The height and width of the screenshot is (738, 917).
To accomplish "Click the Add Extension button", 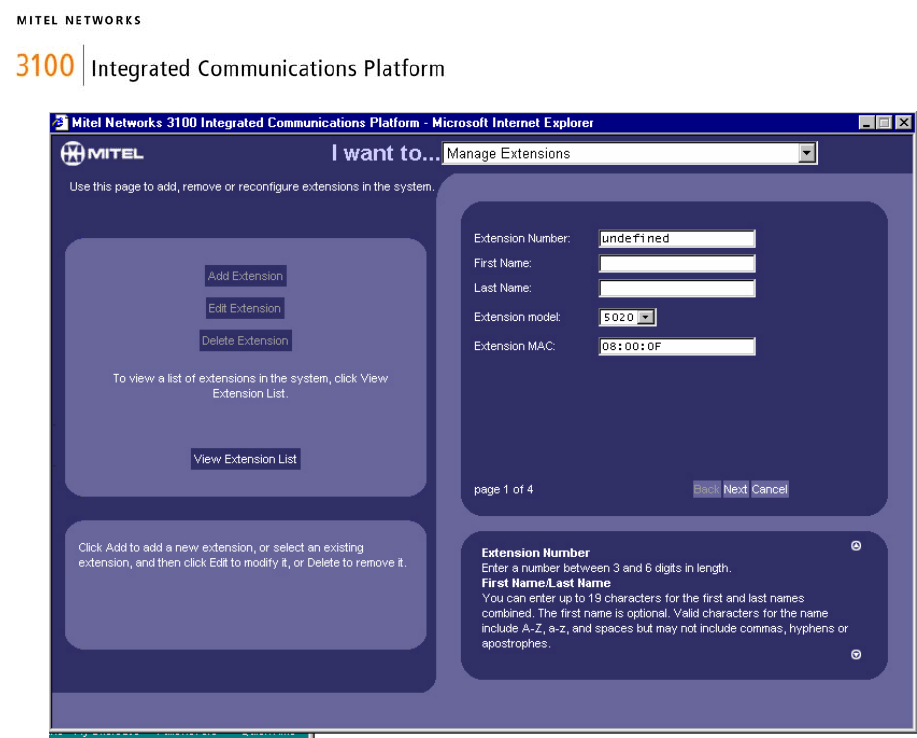I will [246, 276].
